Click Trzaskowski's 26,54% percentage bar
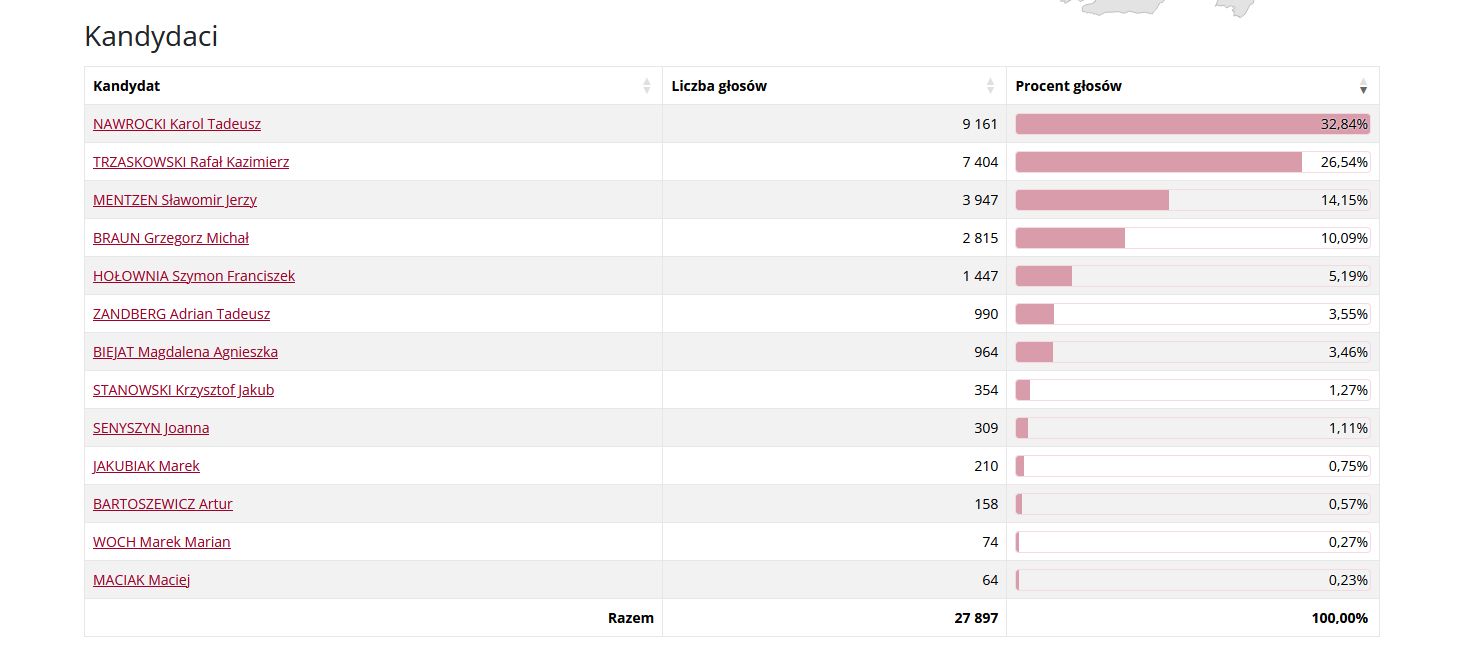 [x=1158, y=162]
